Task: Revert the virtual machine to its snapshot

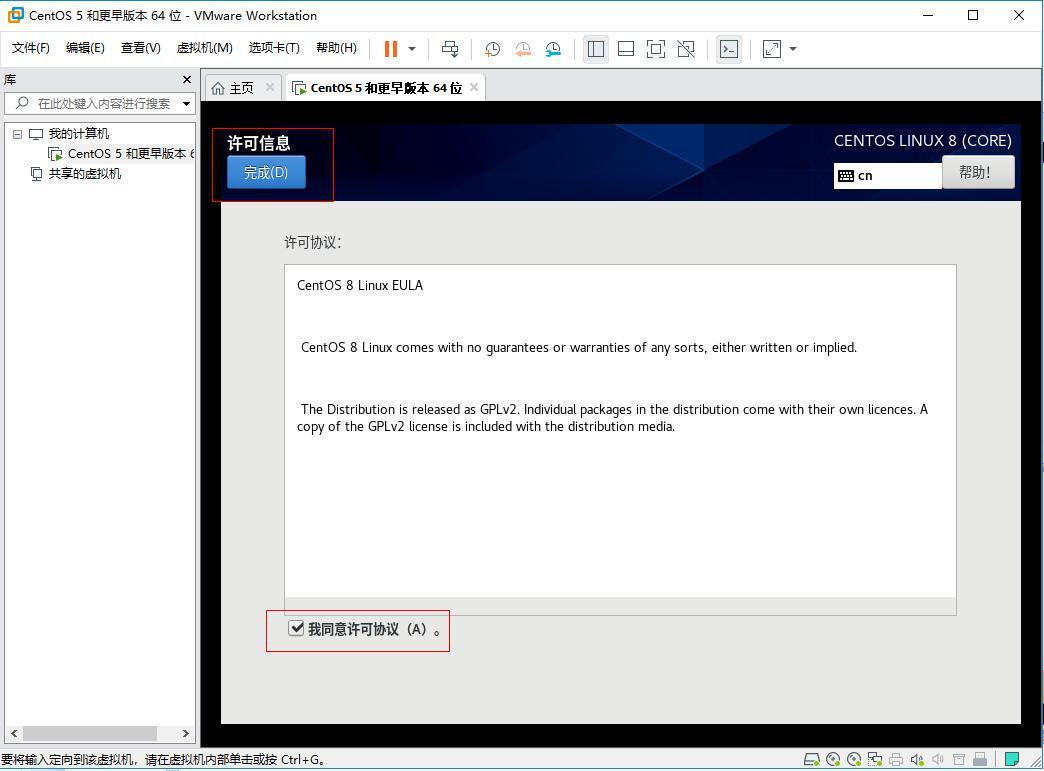Action: pos(523,49)
